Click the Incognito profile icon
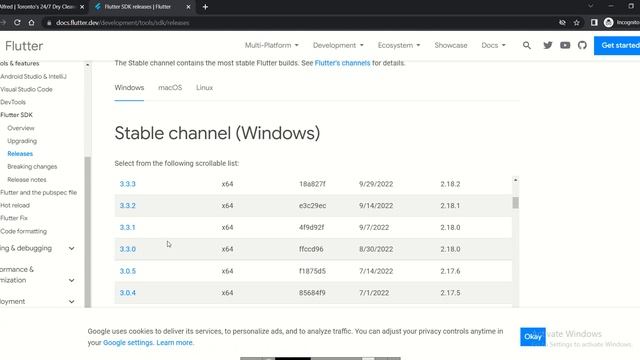The width and height of the screenshot is (640, 360). 609,22
